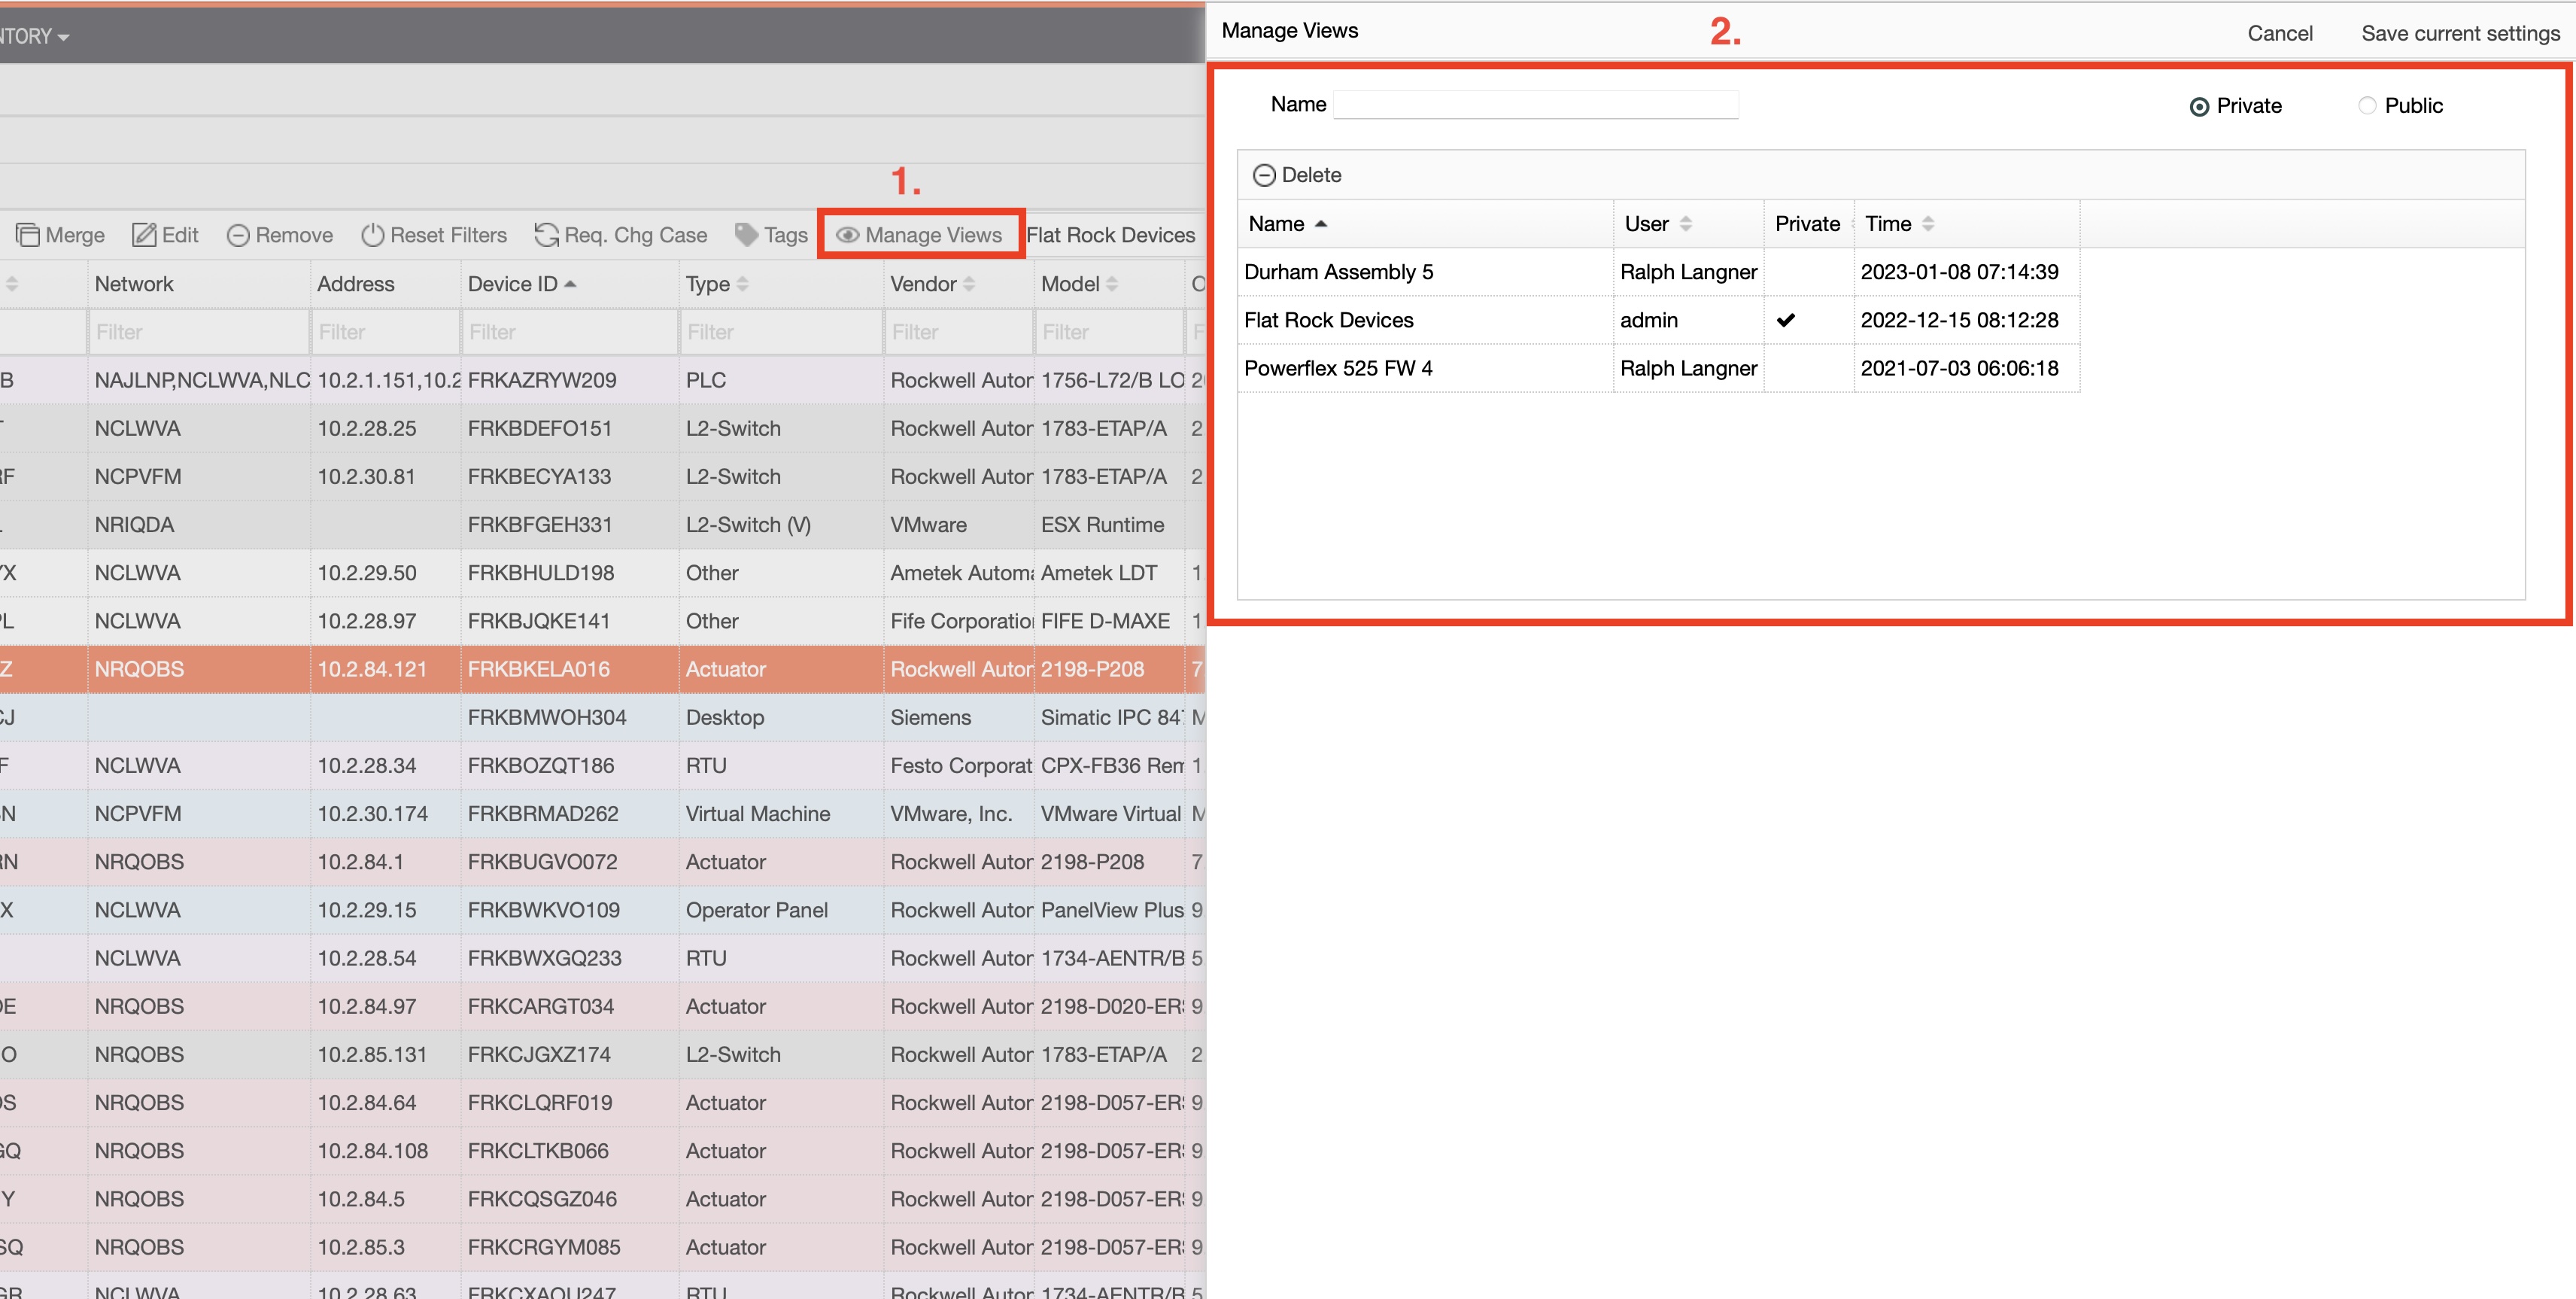
Task: Select the Private radio button
Action: click(2199, 107)
